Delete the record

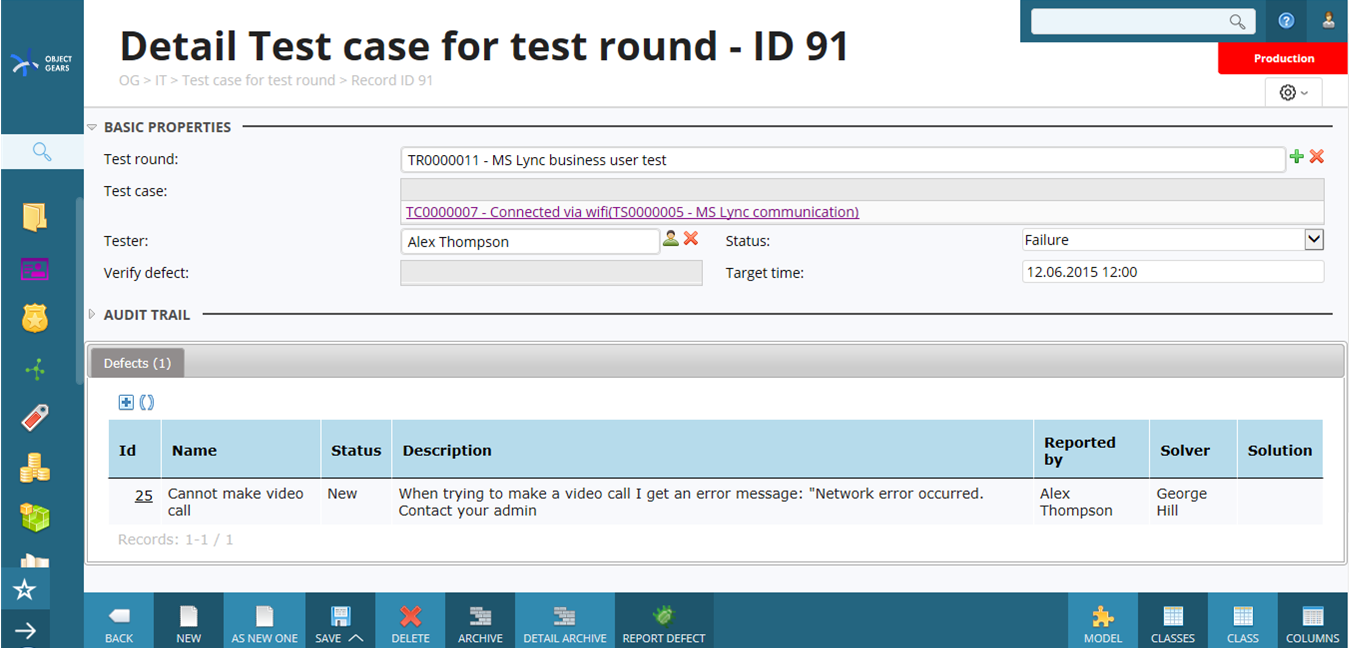410,621
